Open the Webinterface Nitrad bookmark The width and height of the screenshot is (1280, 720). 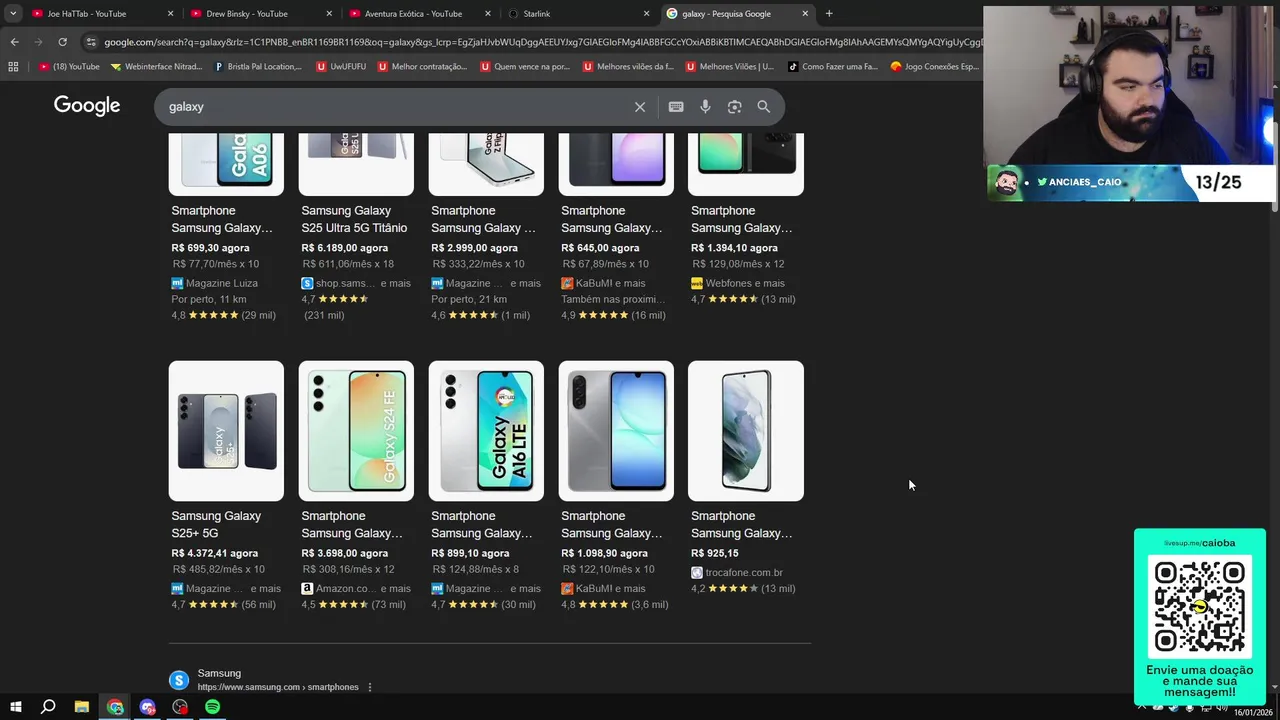pos(156,67)
